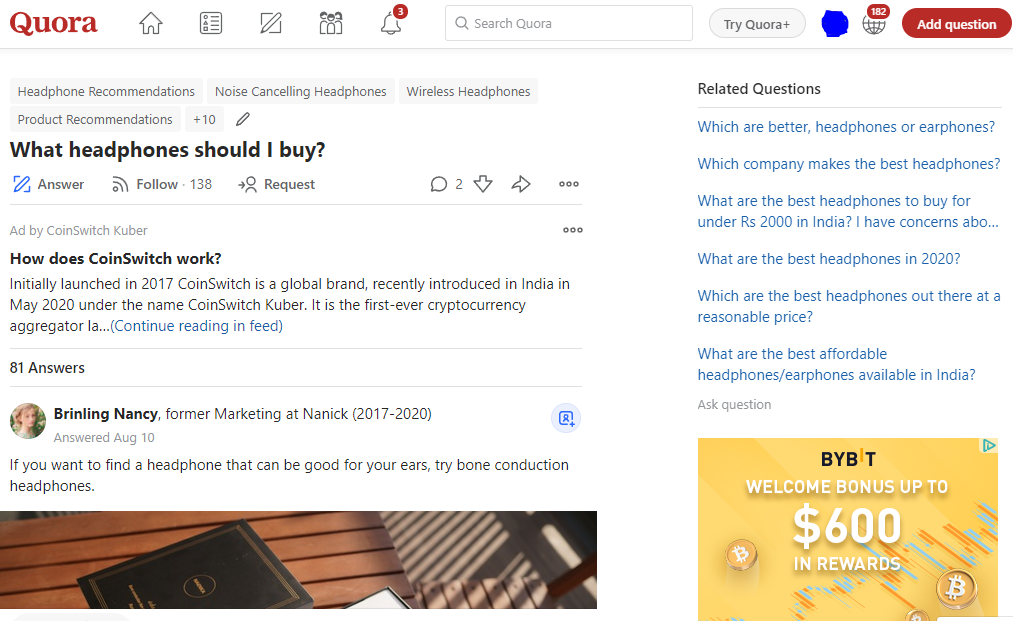Click the '81 Answers' count text
Image resolution: width=1013 pixels, height=621 pixels.
coord(47,368)
